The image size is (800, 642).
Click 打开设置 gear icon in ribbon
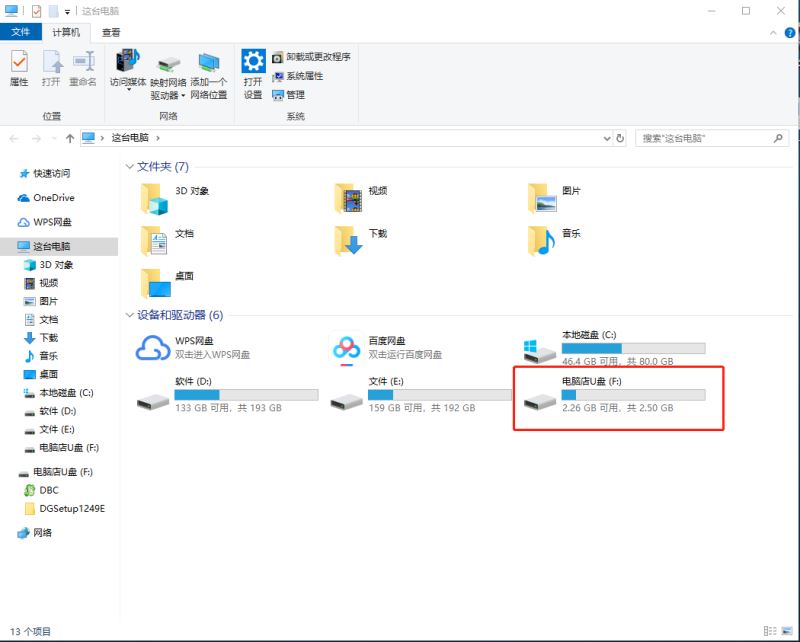click(253, 76)
